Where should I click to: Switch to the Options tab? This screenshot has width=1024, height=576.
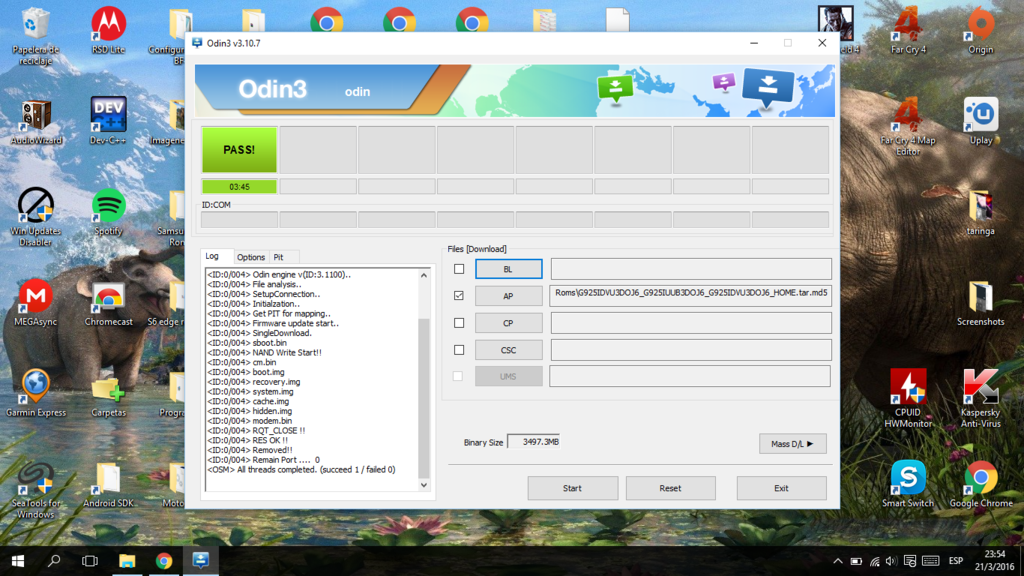251,257
